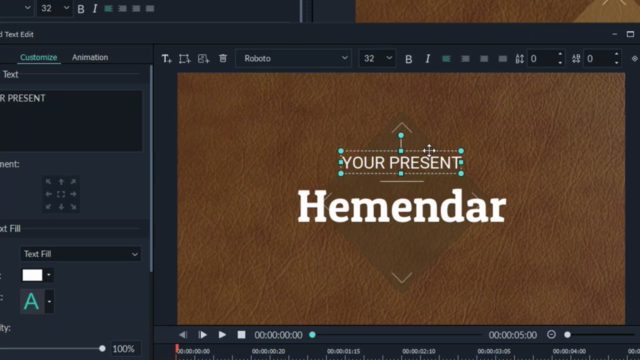
Task: Click the Text Fill section header
Action: click(10, 229)
